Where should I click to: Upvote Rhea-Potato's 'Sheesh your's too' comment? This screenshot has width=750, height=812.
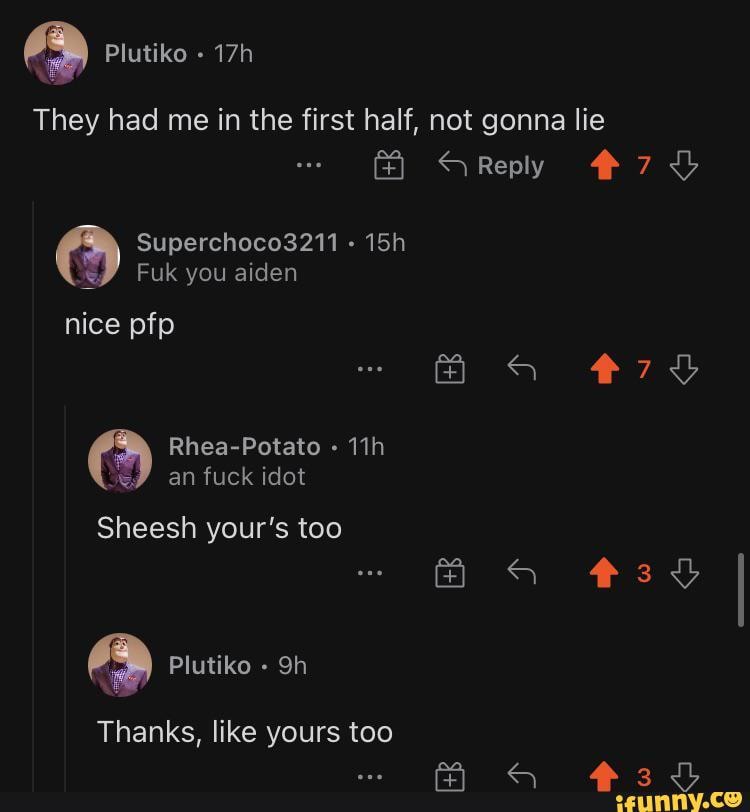point(604,572)
